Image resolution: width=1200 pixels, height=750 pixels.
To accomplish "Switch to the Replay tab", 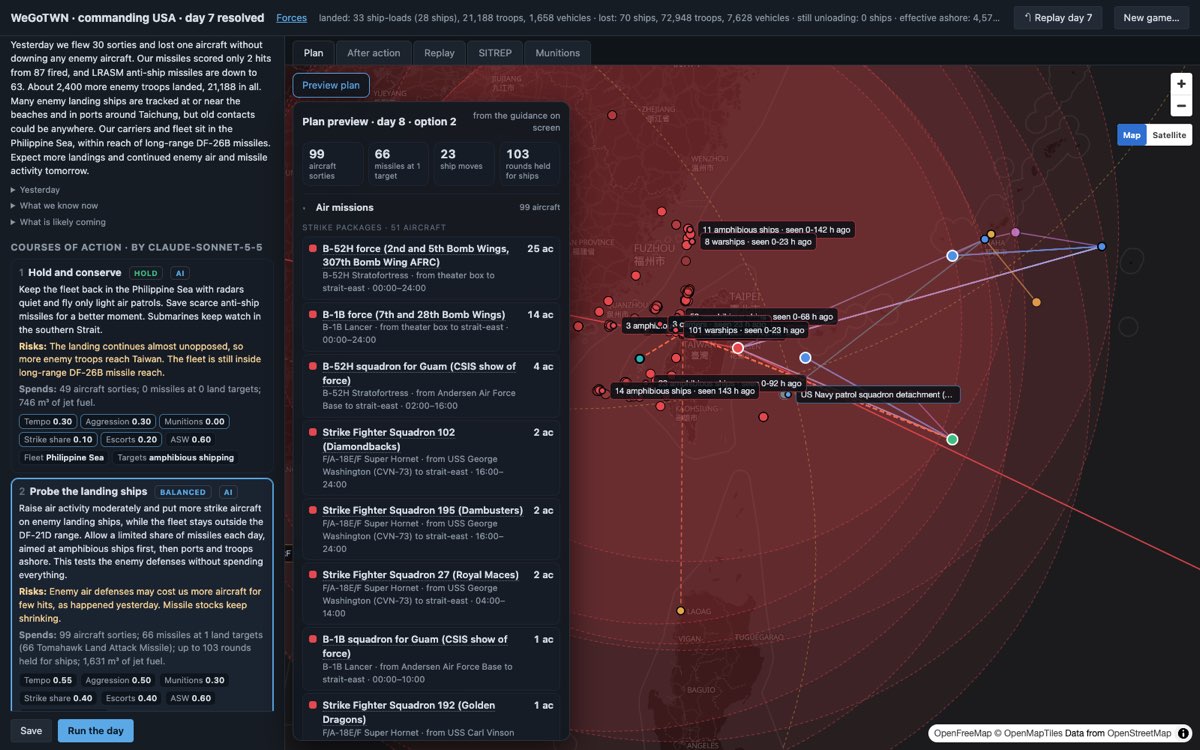I will click(x=439, y=53).
